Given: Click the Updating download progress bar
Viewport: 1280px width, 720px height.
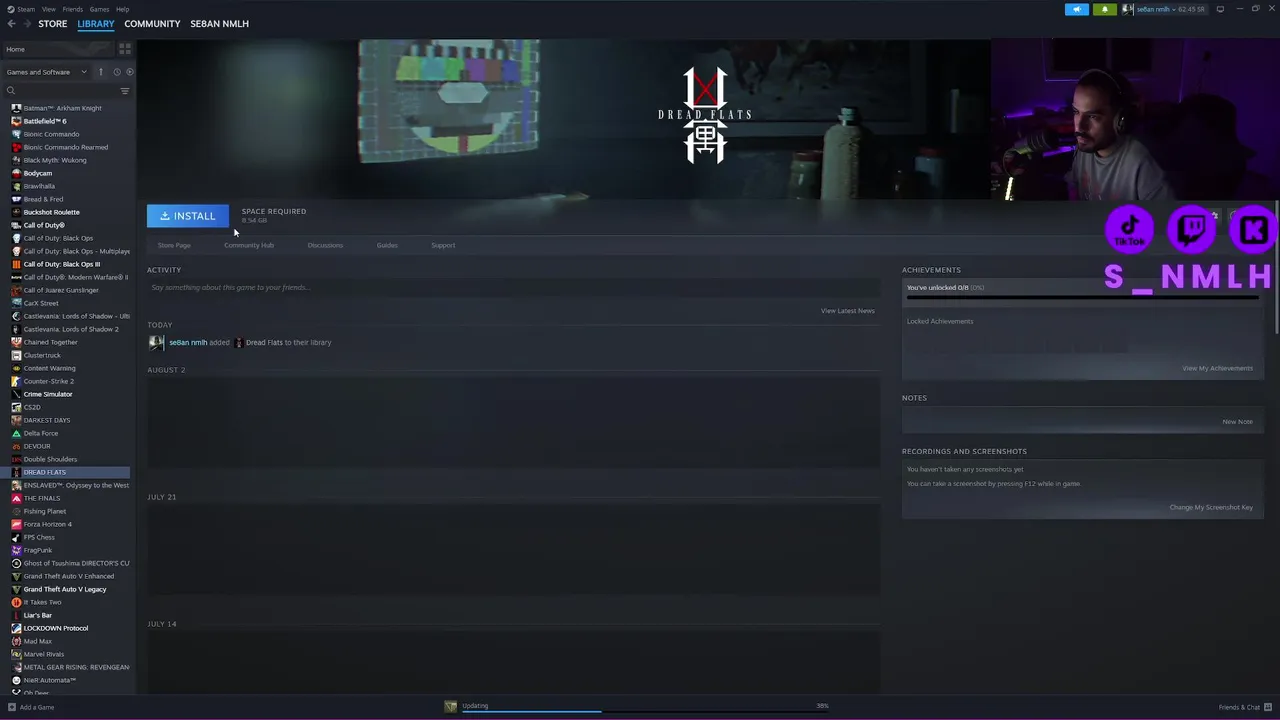Looking at the screenshot, I should pyautogui.click(x=645, y=711).
